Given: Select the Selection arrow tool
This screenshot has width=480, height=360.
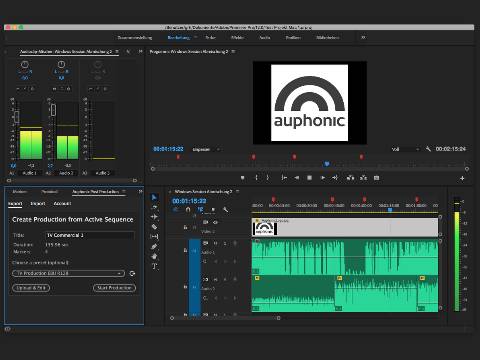Looking at the screenshot, I should pyautogui.click(x=154, y=197).
